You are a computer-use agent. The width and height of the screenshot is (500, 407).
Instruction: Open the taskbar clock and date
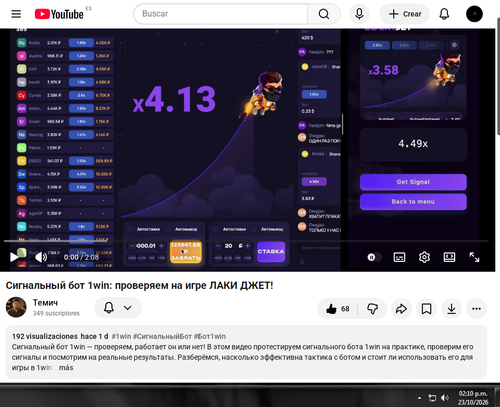[473, 398]
